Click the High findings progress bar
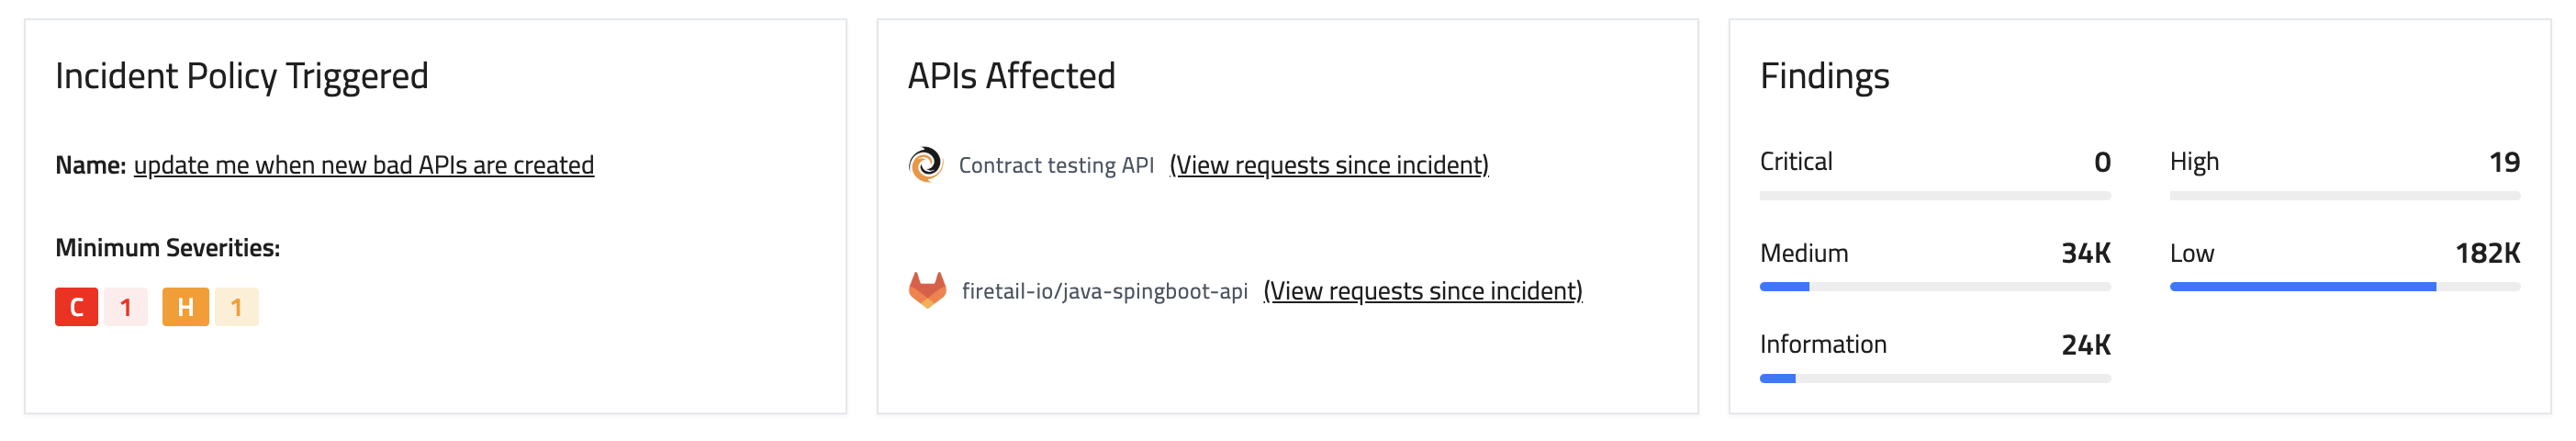This screenshot has width=2576, height=441. click(2344, 196)
